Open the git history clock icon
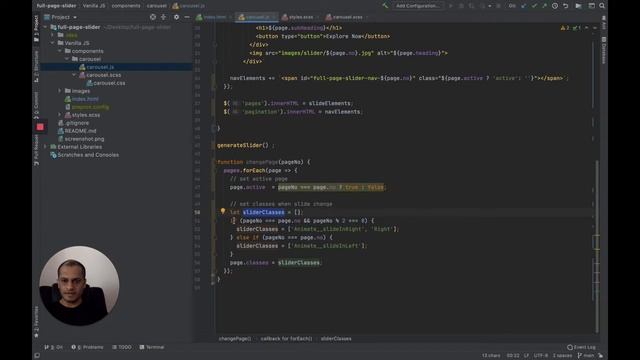640x360 pixels. (555, 6)
